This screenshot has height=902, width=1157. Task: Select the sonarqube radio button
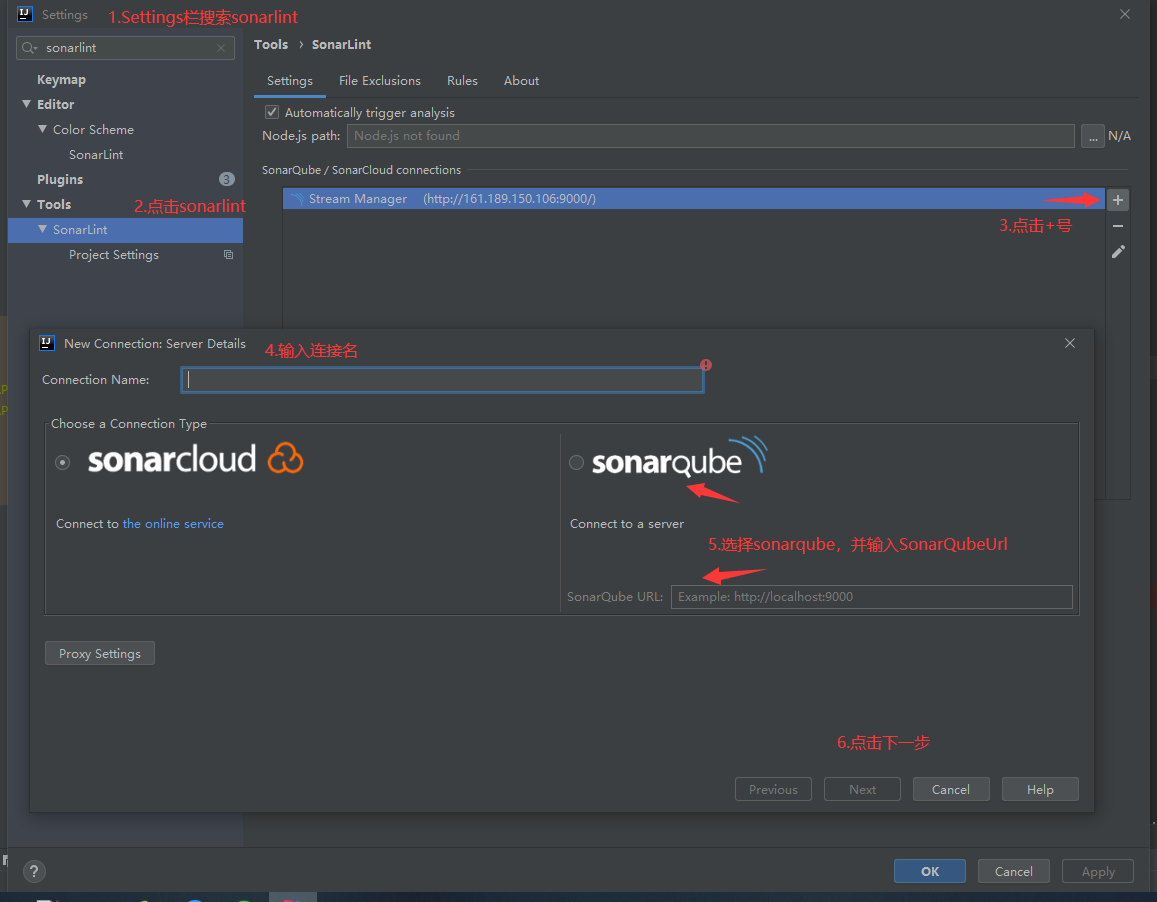[x=576, y=462]
